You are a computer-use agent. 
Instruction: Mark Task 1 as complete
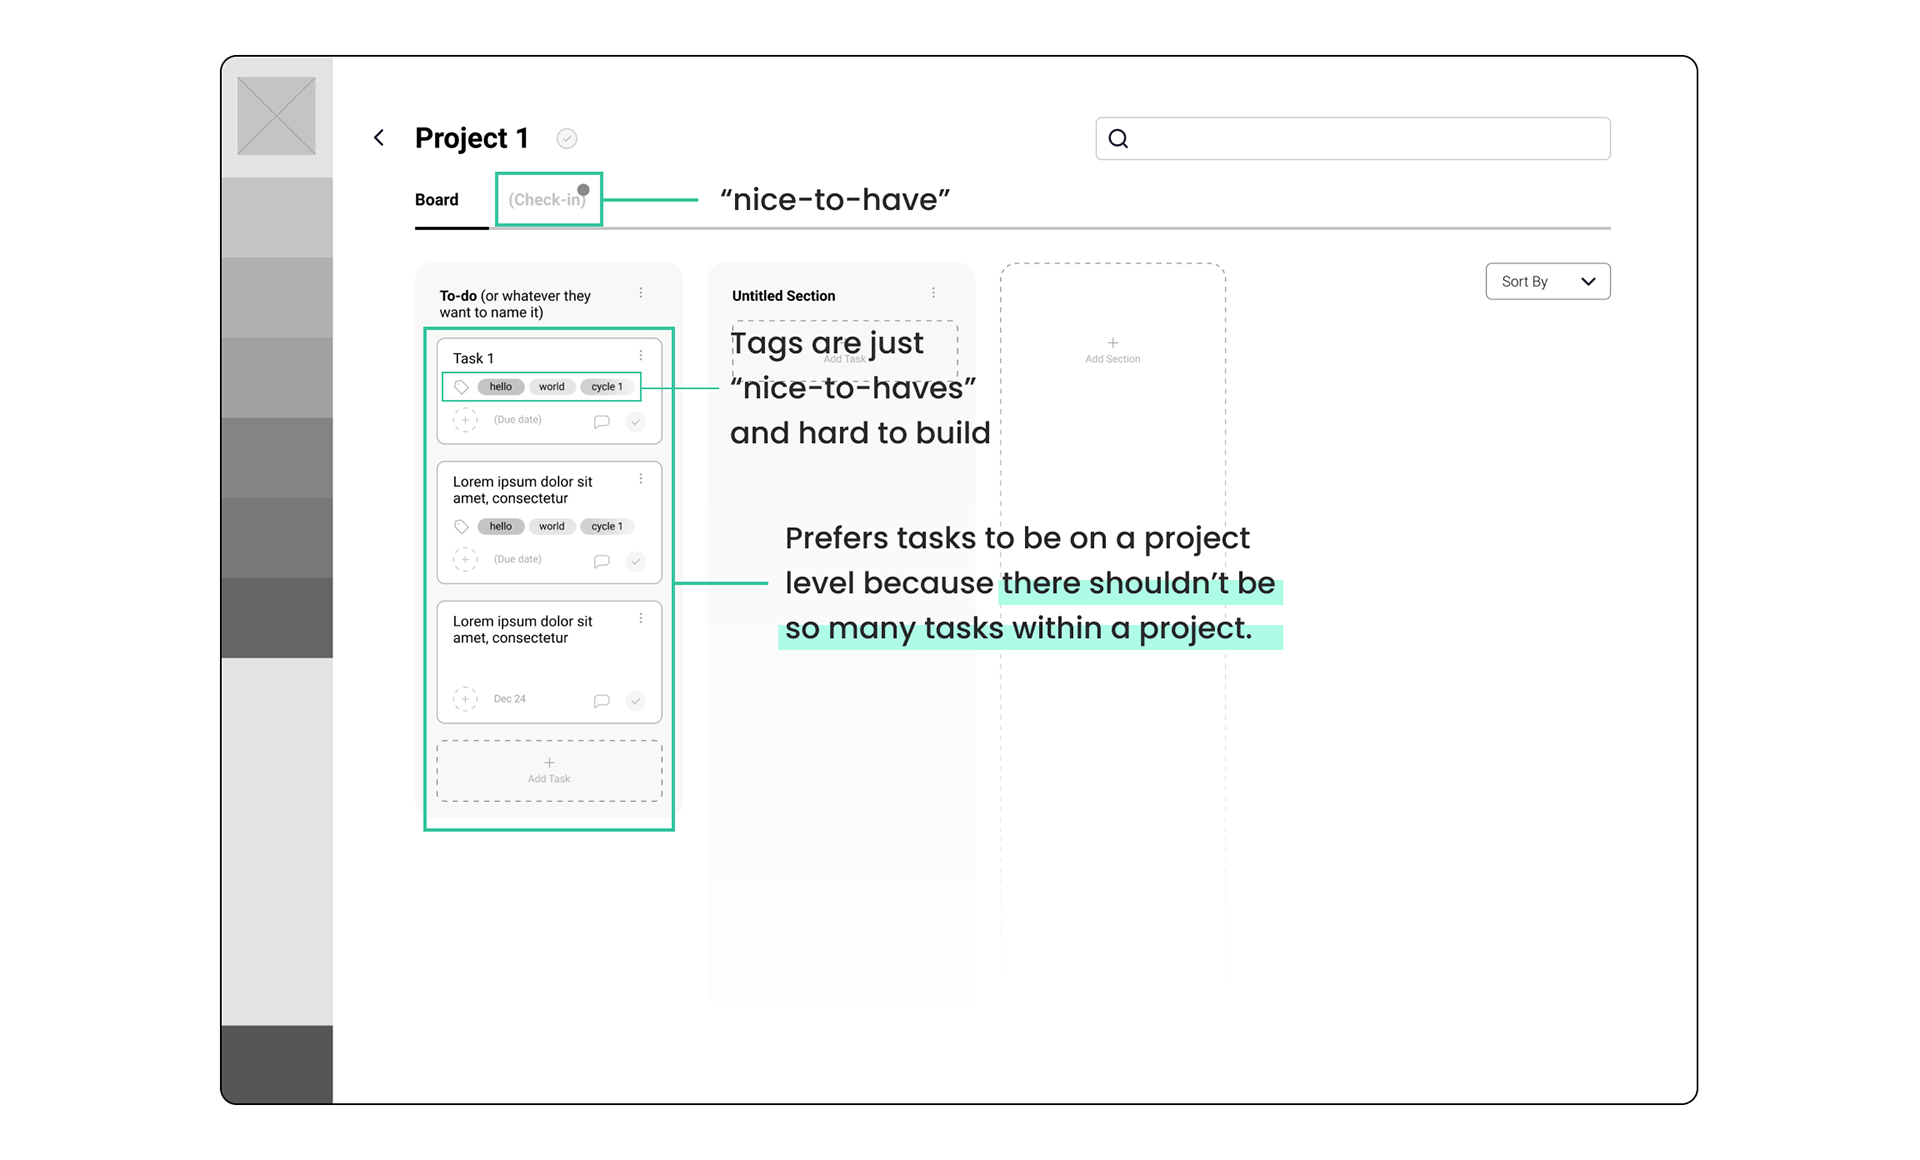tap(635, 421)
